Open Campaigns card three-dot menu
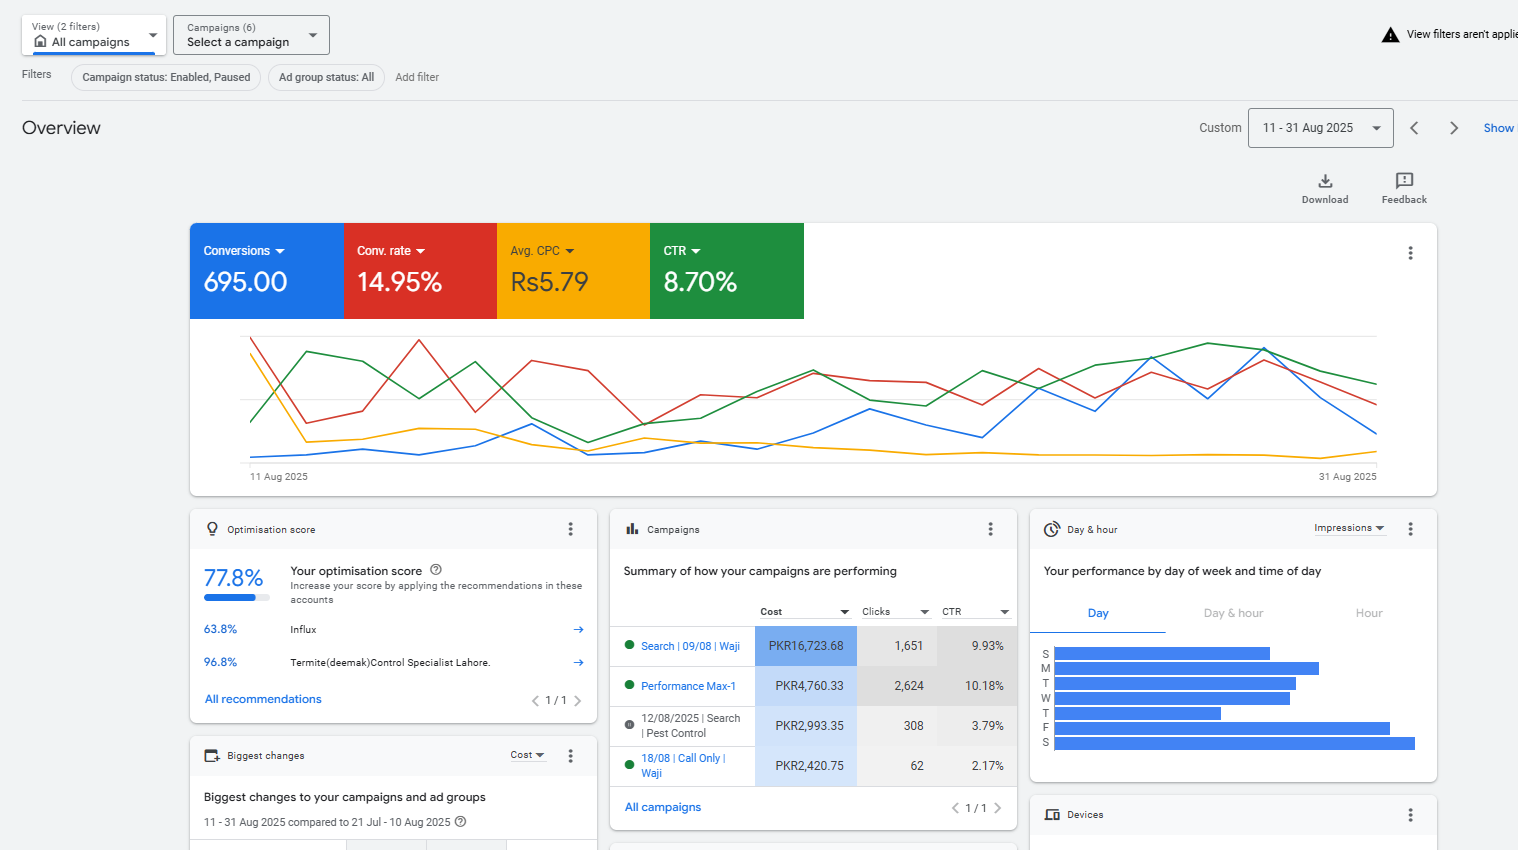 [990, 529]
